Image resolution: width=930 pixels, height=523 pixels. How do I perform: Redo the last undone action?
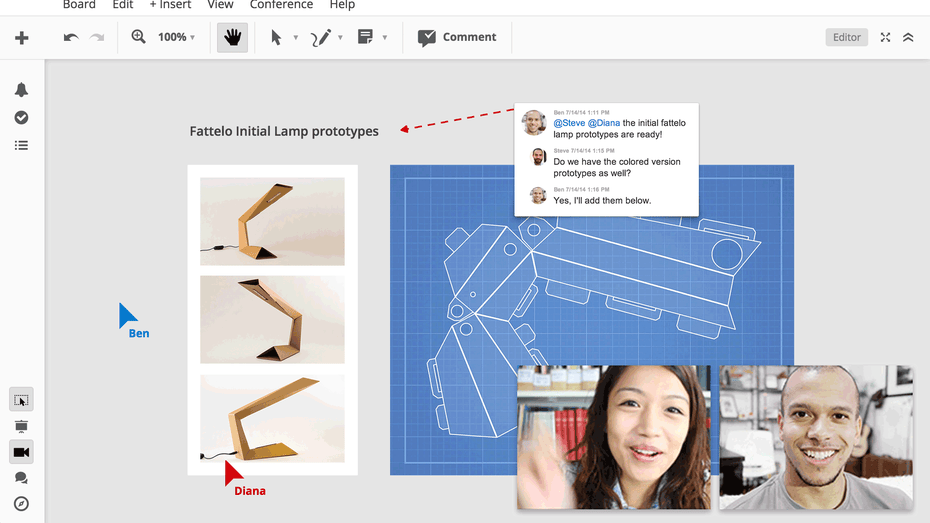pos(97,38)
